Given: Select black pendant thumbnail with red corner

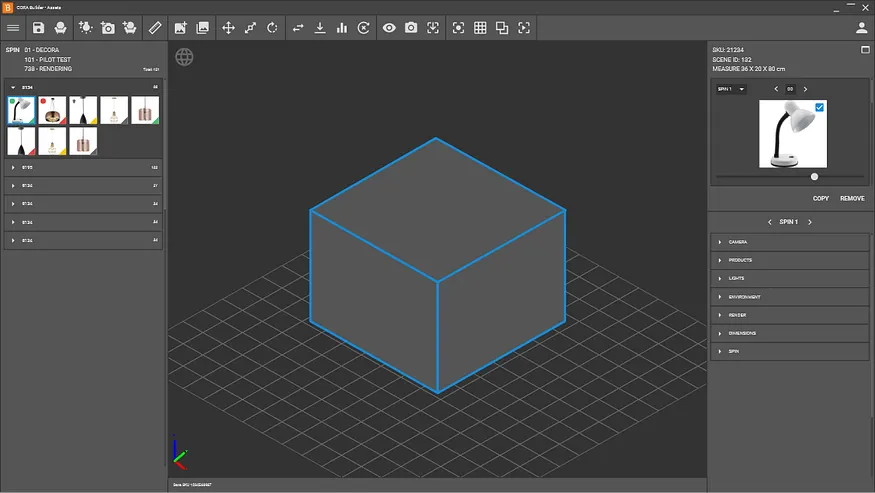Looking at the screenshot, I should click(x=21, y=141).
